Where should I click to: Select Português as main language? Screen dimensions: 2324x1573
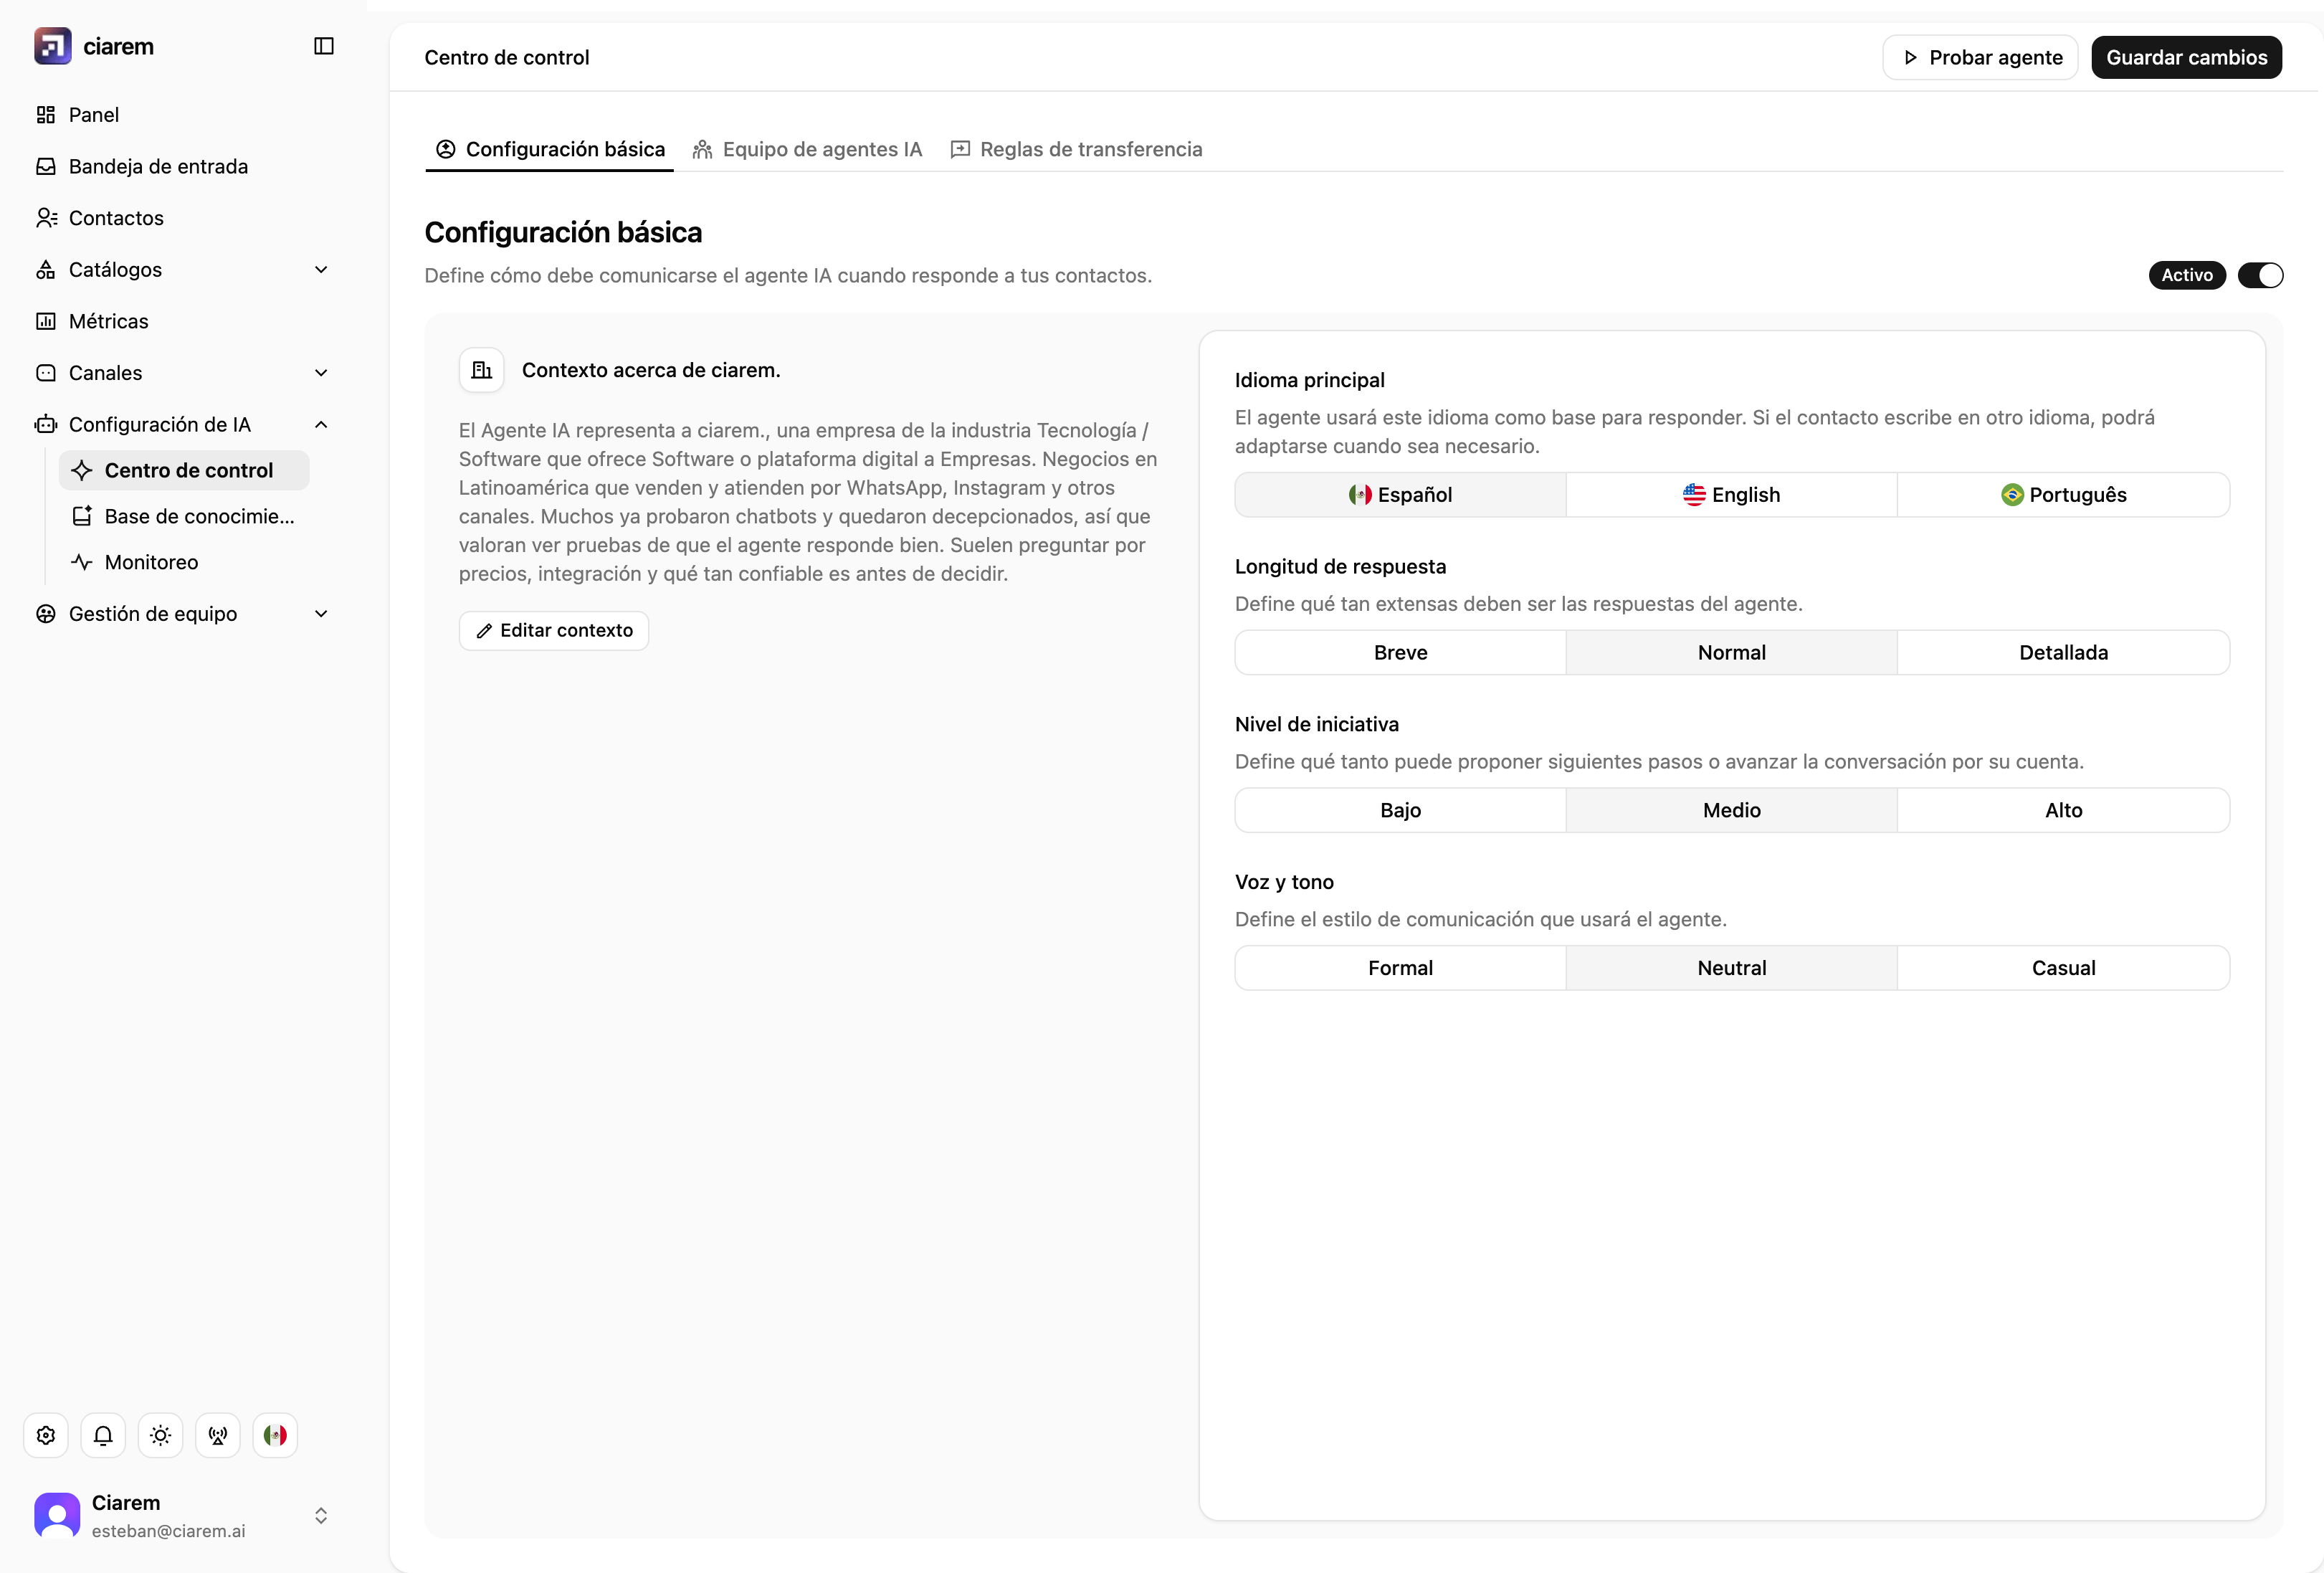(2063, 495)
